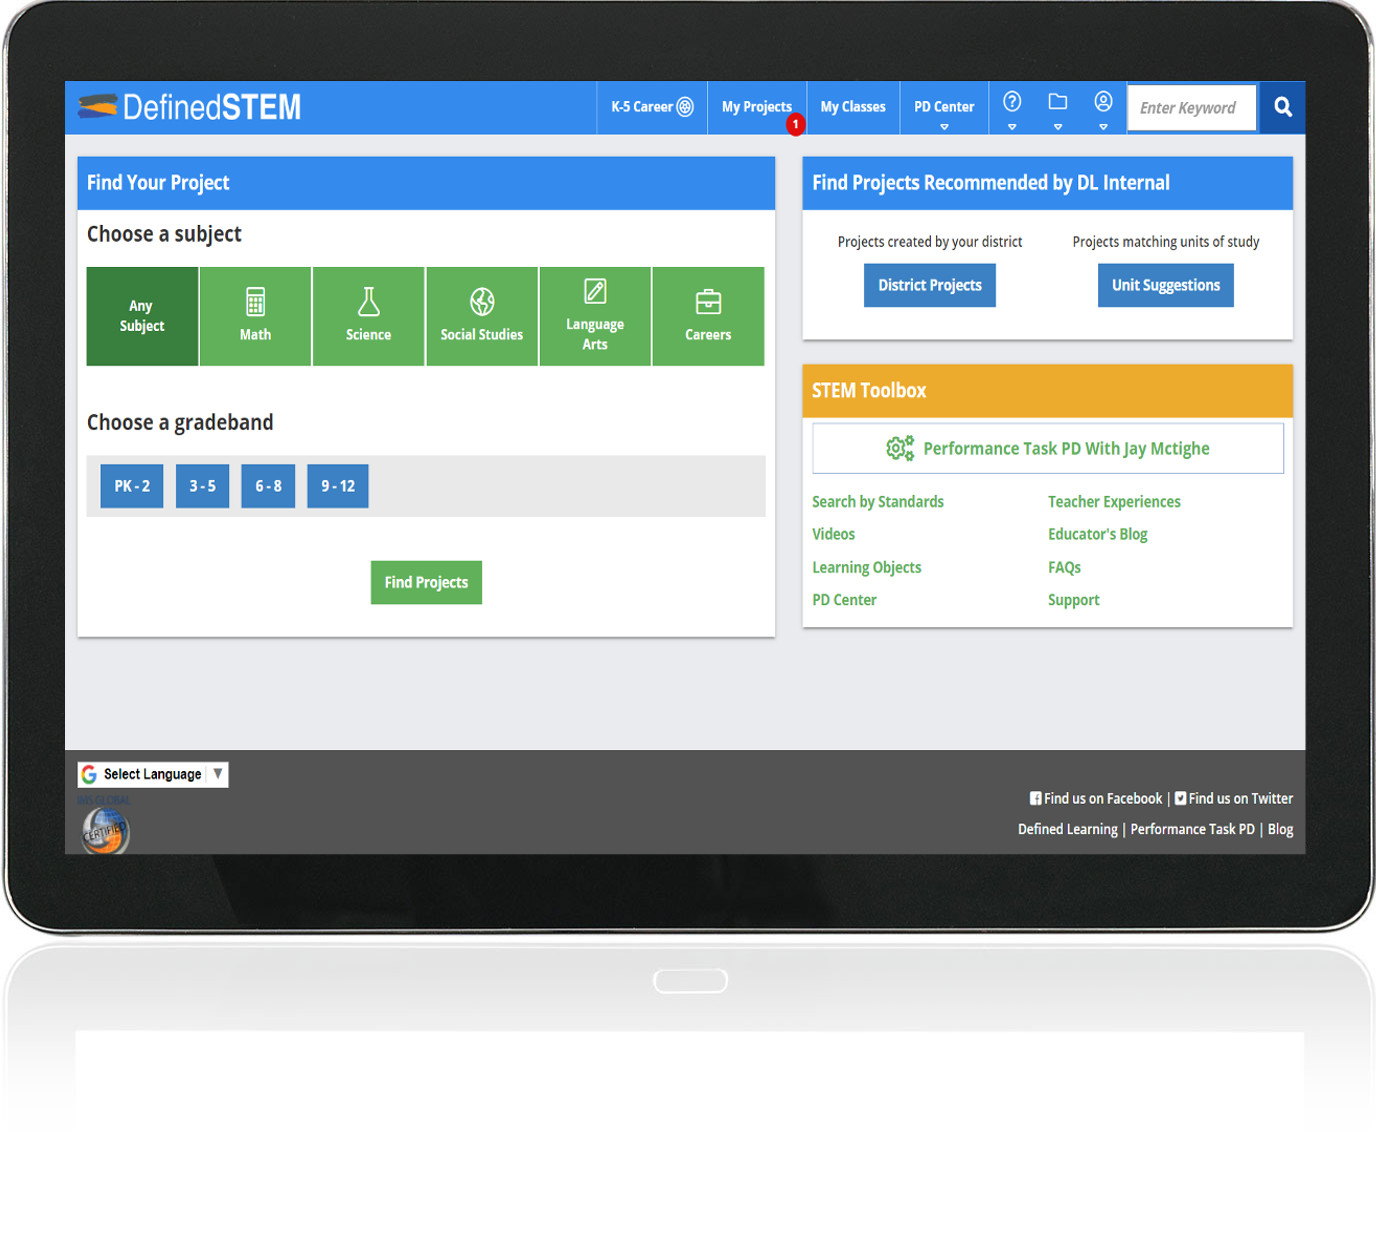The image size is (1376, 1238).
Task: Open the Search by Standards link
Action: coord(878,502)
